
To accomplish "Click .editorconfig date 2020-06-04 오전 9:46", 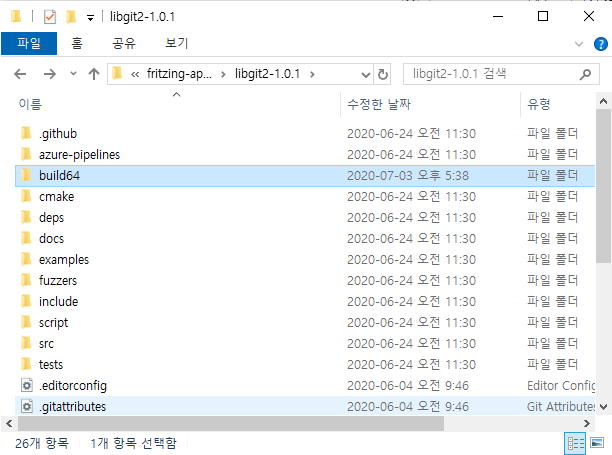I will point(408,386).
